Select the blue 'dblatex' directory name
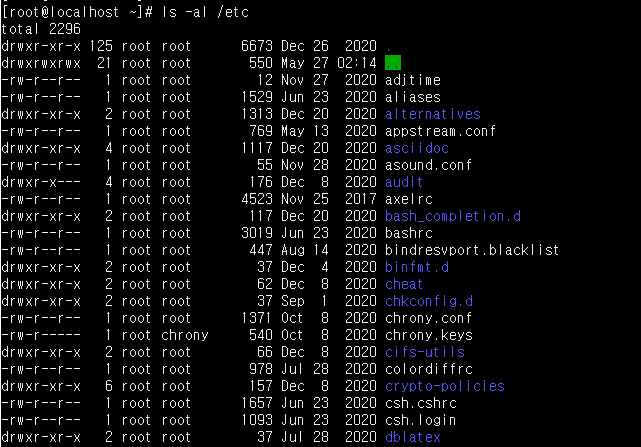Image resolution: width=641 pixels, height=447 pixels. pos(413,437)
